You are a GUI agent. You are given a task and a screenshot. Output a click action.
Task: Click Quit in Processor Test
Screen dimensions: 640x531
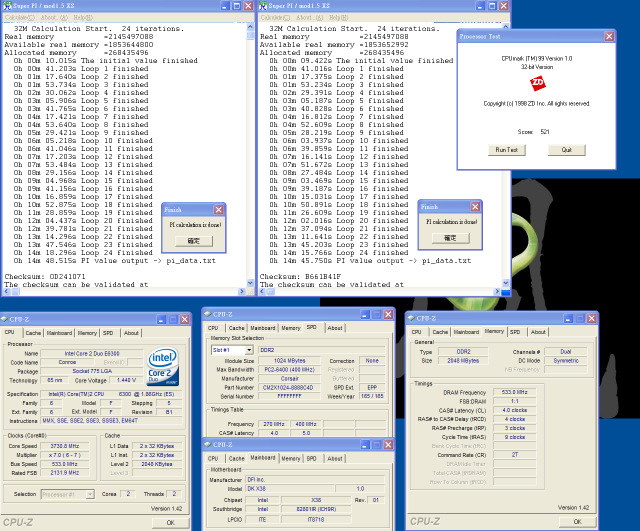(x=567, y=150)
